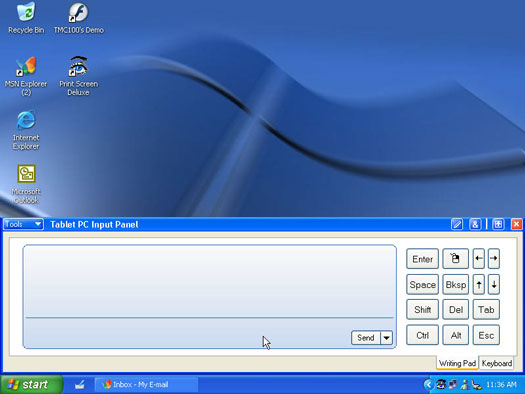This screenshot has height=394, width=525.
Task: Switch to the Keyboard tab
Action: pyautogui.click(x=497, y=363)
